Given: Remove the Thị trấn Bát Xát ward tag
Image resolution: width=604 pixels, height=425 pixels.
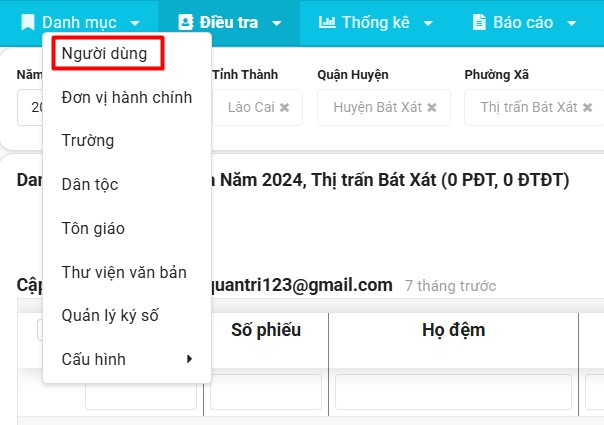Looking at the screenshot, I should pyautogui.click(x=588, y=107).
